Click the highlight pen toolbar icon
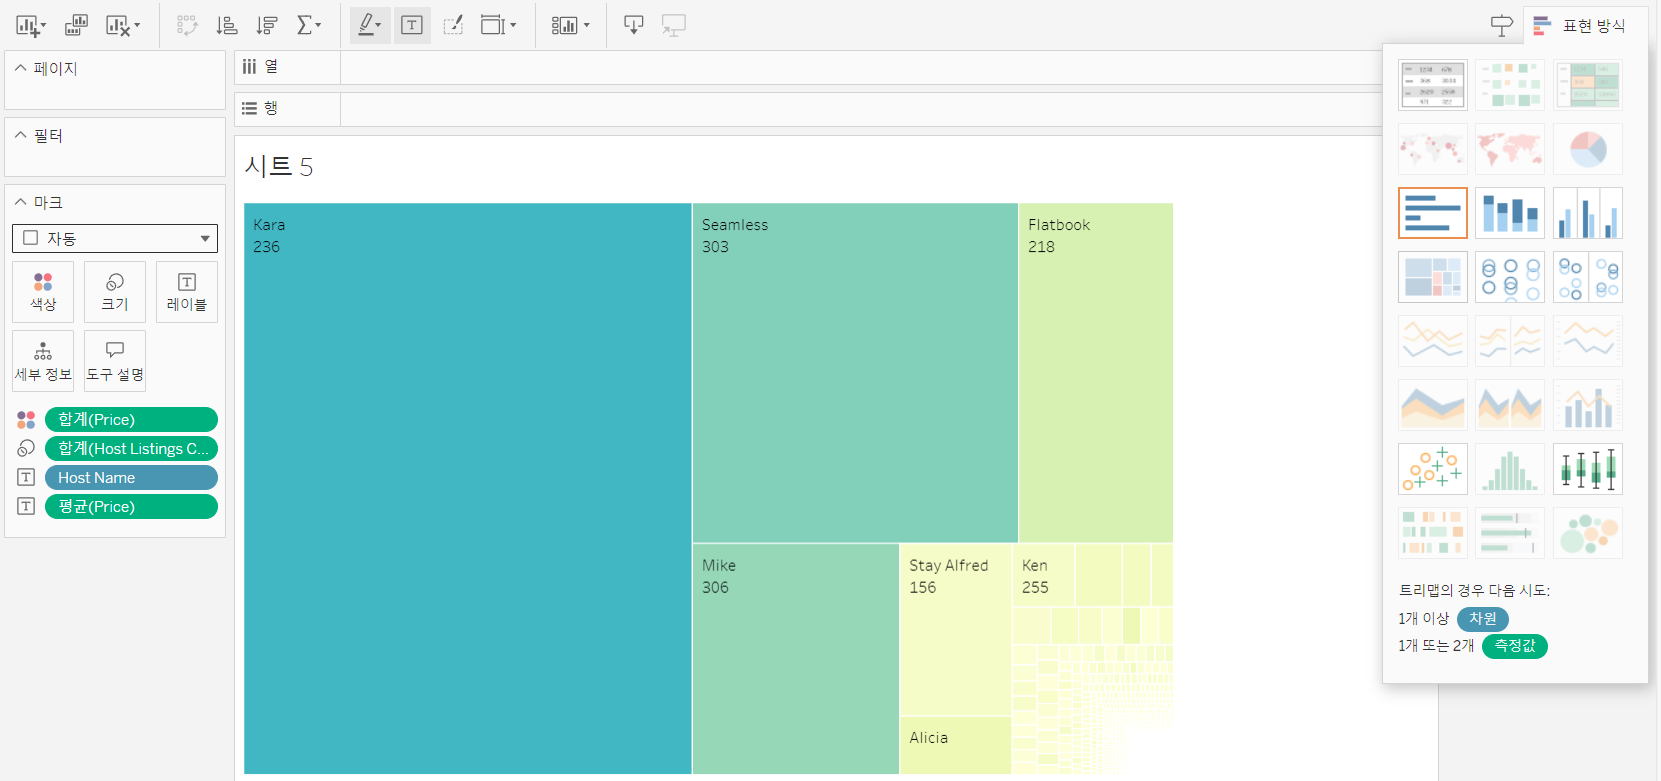 click(x=366, y=25)
